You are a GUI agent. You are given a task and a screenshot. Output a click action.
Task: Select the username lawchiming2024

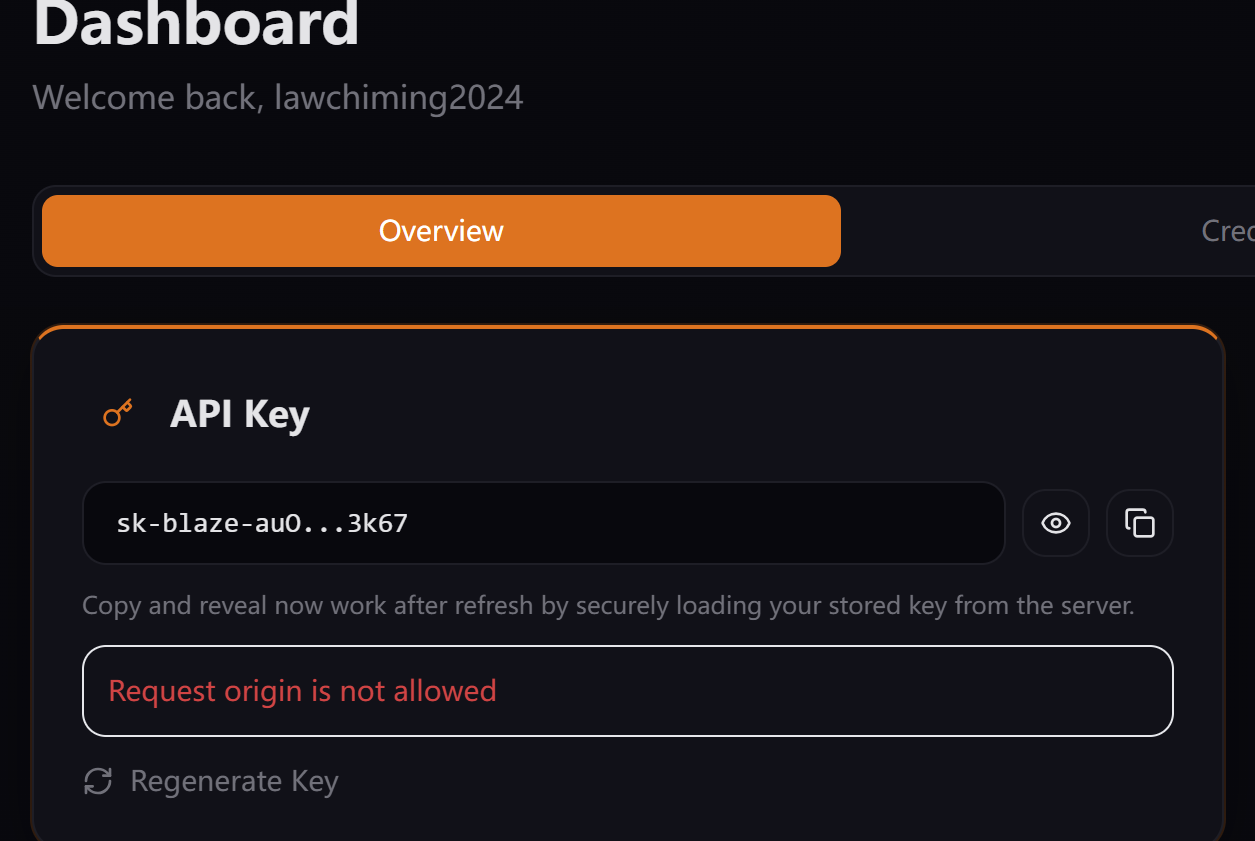pyautogui.click(x=398, y=98)
